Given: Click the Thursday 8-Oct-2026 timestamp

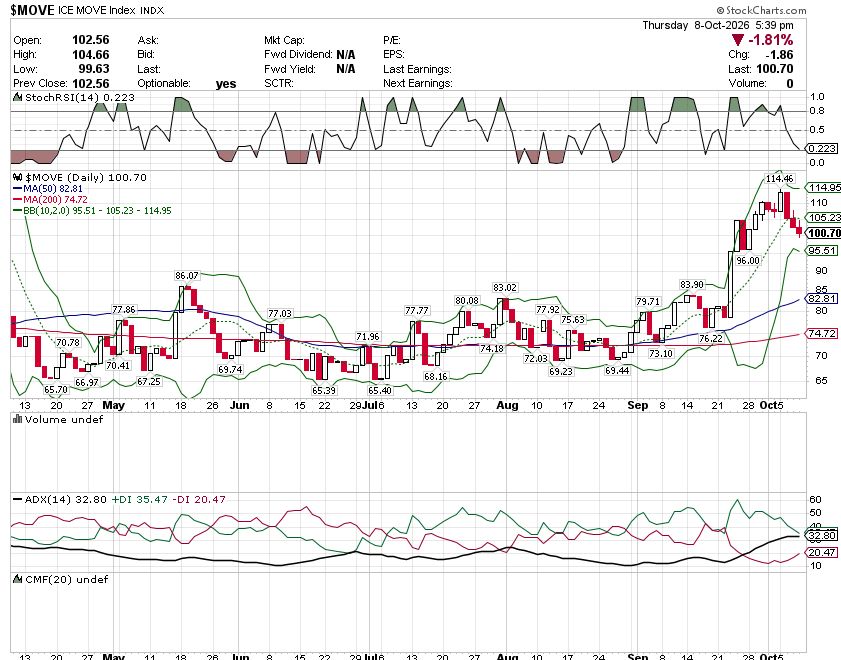Looking at the screenshot, I should point(718,25).
